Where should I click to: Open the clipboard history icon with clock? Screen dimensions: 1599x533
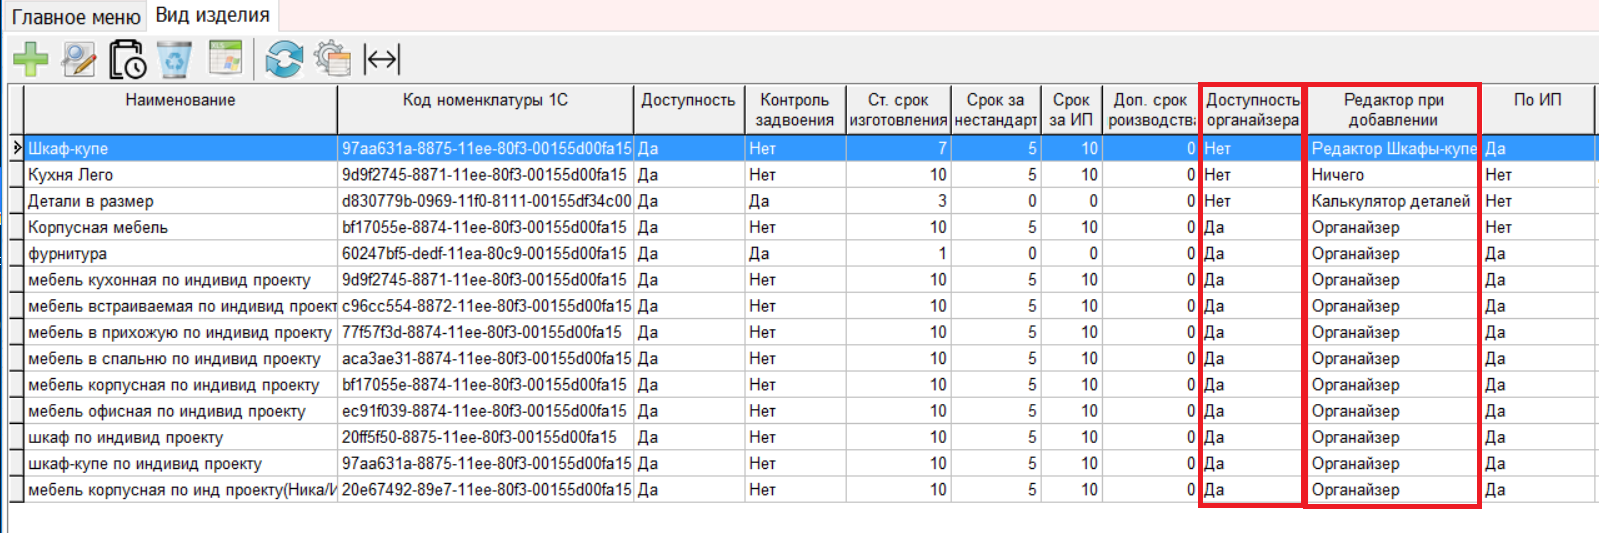[127, 60]
